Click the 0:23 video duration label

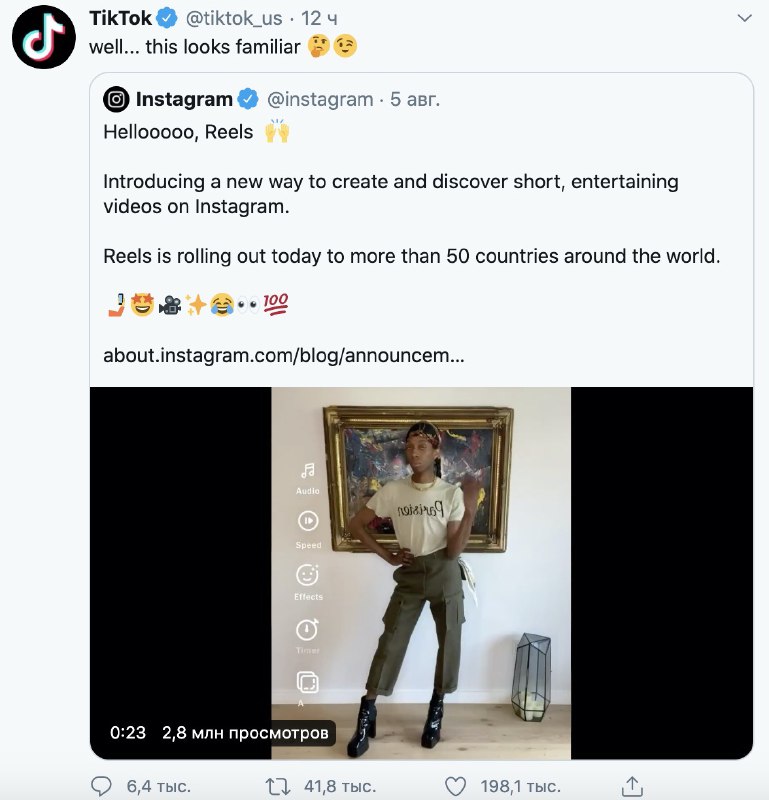128,733
